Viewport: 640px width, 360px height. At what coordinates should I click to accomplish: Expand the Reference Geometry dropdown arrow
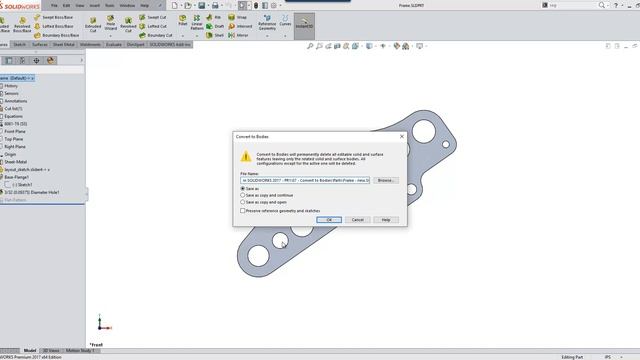(267, 36)
